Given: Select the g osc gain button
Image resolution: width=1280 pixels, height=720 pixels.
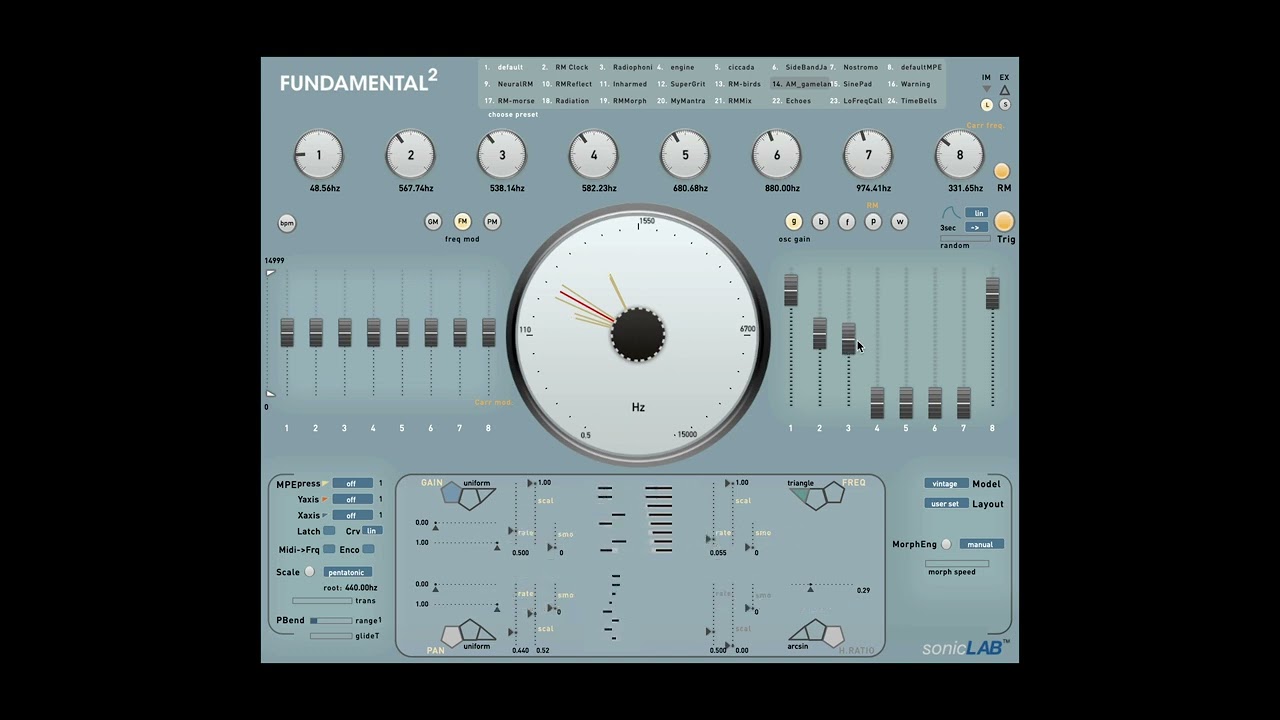Looking at the screenshot, I should pos(794,222).
